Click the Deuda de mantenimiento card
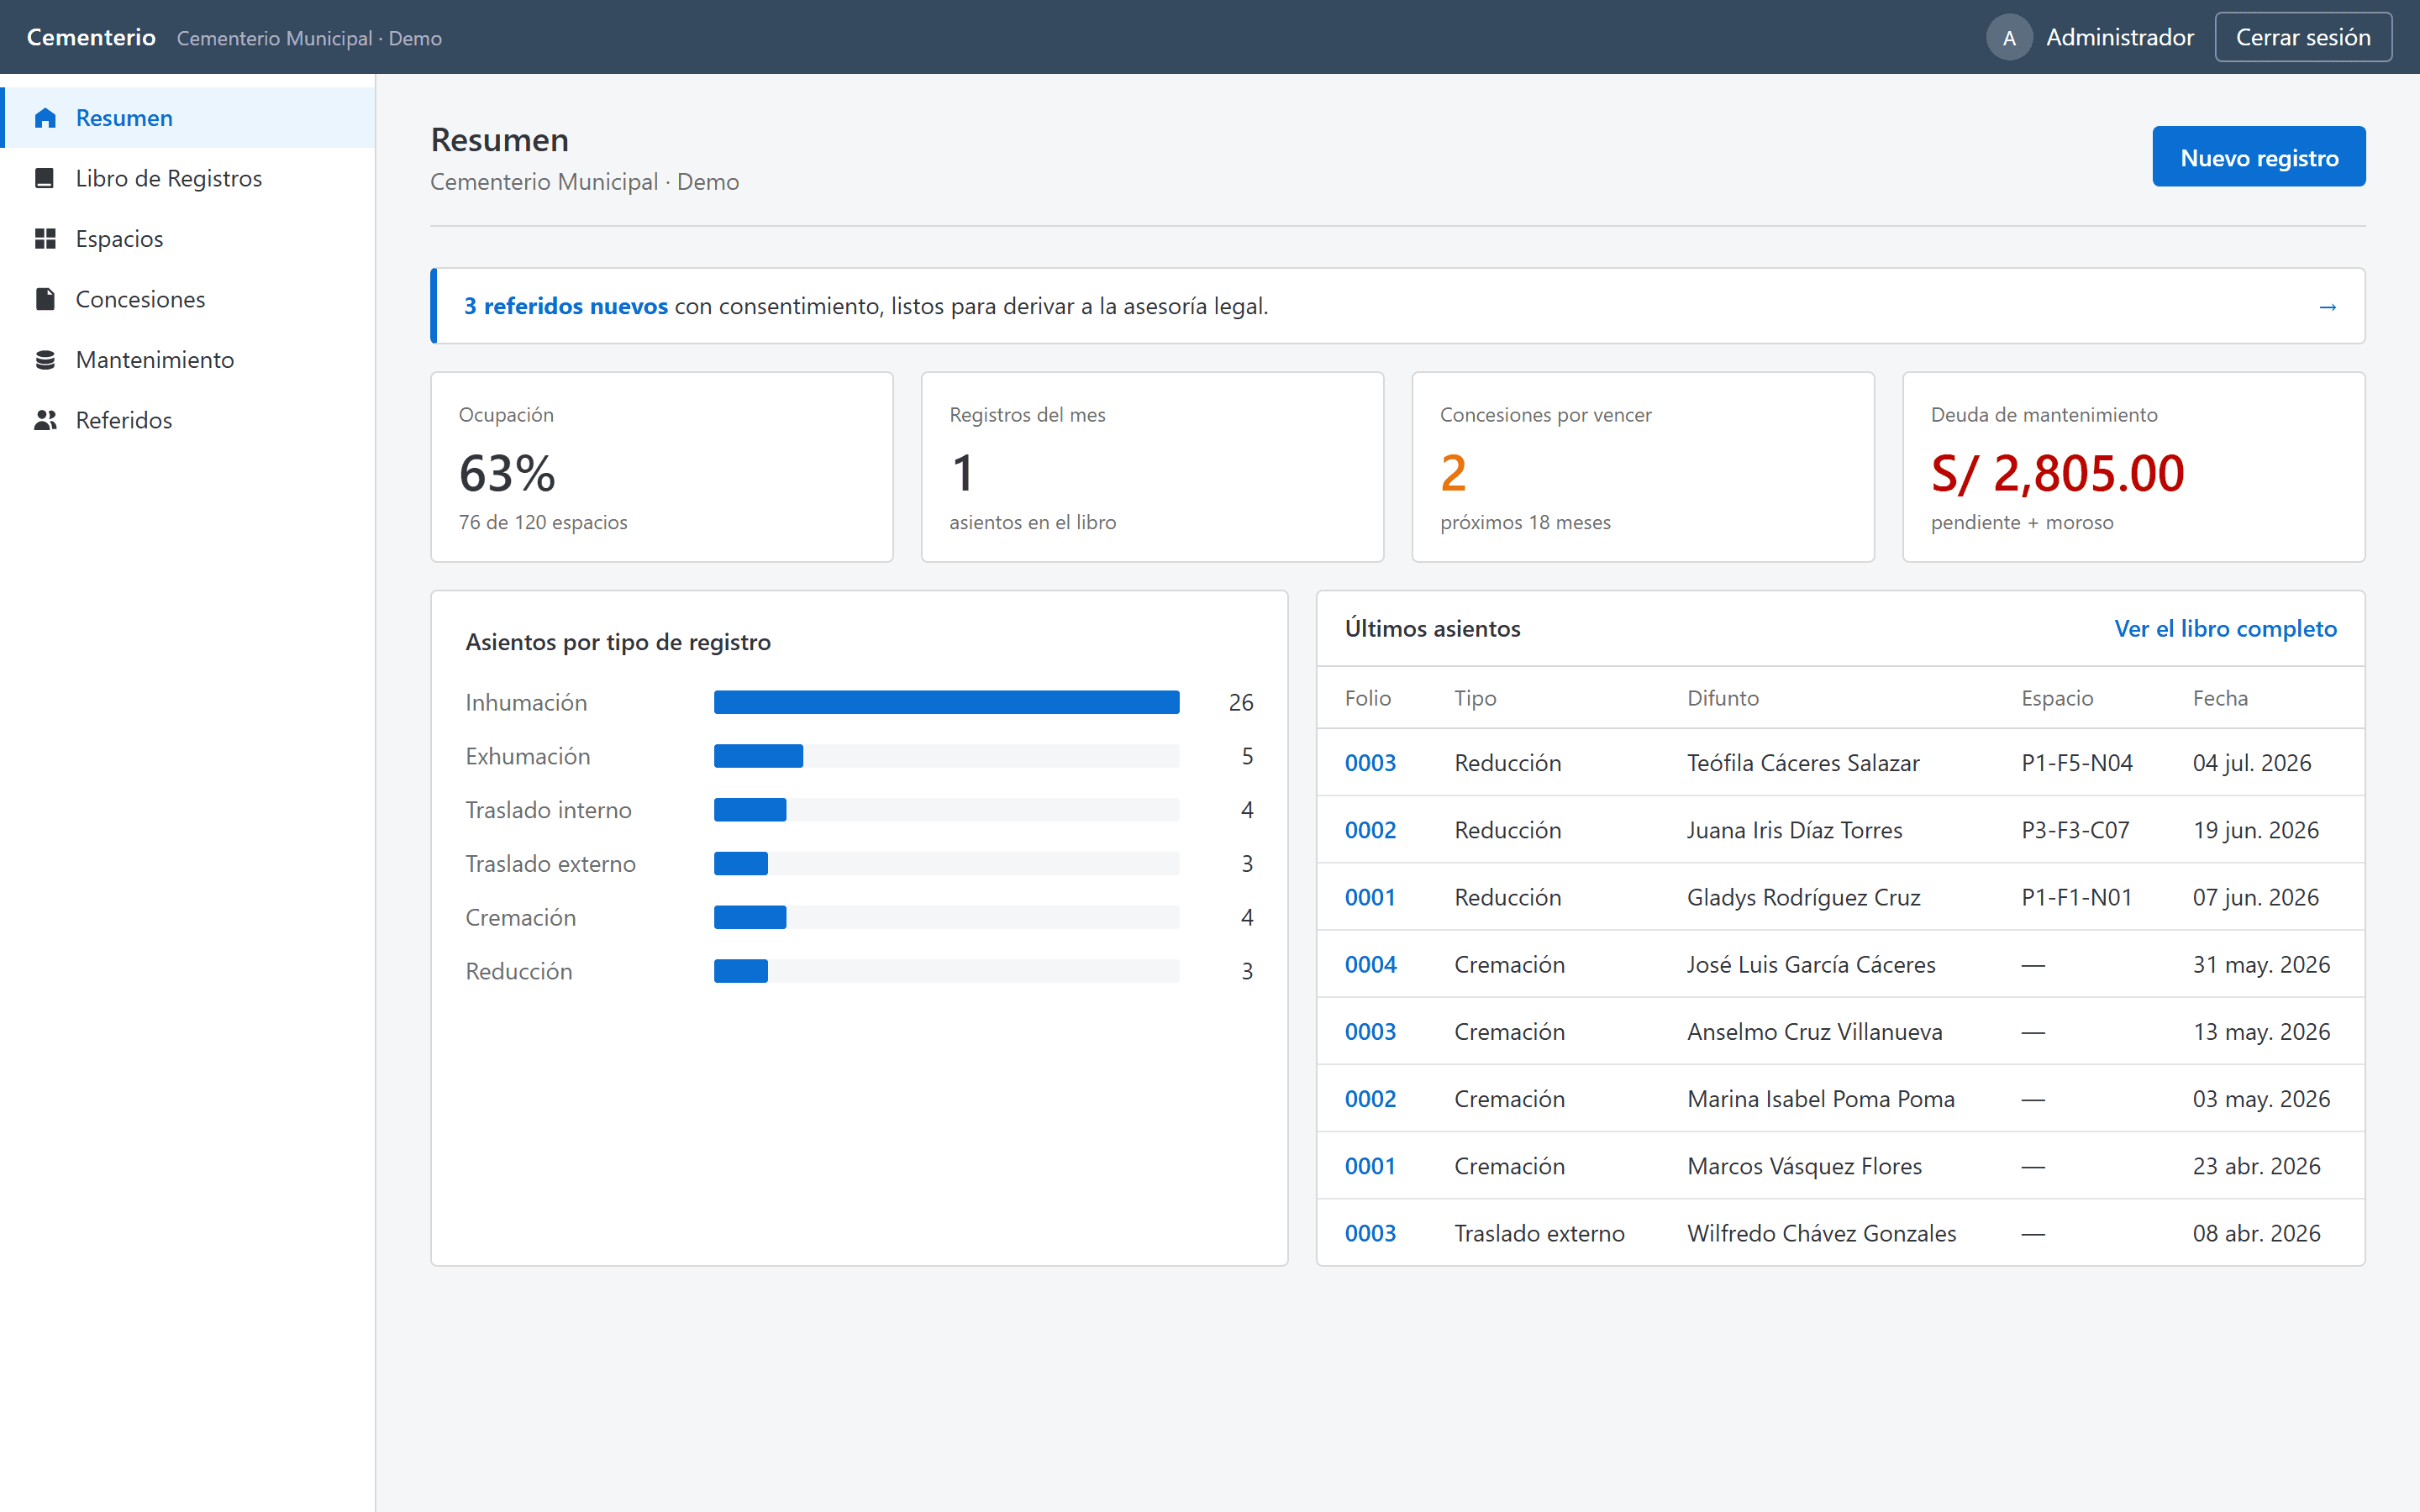This screenshot has height=1512, width=2420. [2133, 467]
